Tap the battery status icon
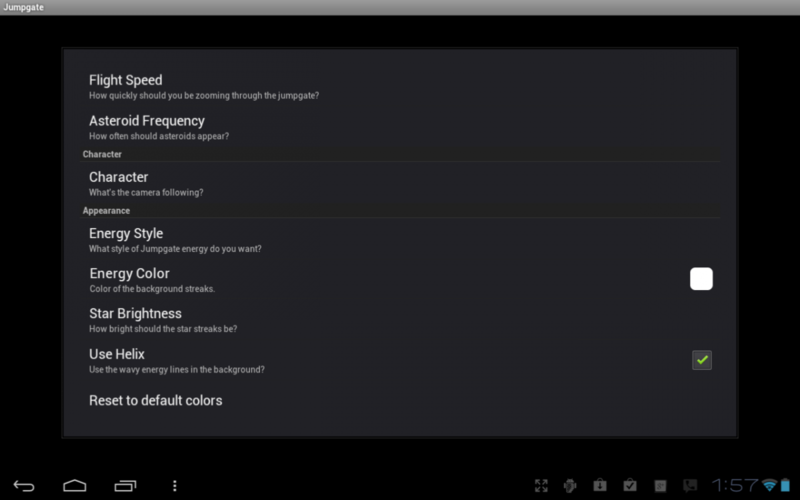Viewport: 800px width, 500px height. coord(785,485)
